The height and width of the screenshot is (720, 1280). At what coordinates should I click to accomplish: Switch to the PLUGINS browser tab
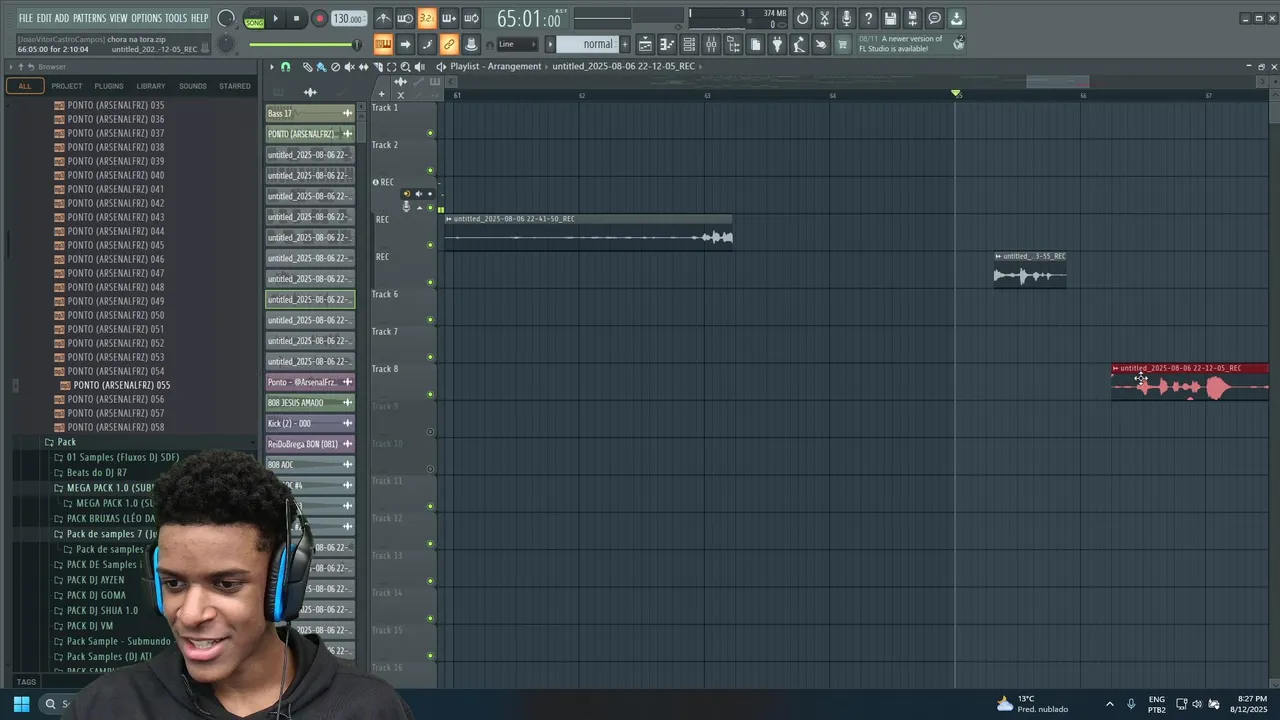[109, 86]
